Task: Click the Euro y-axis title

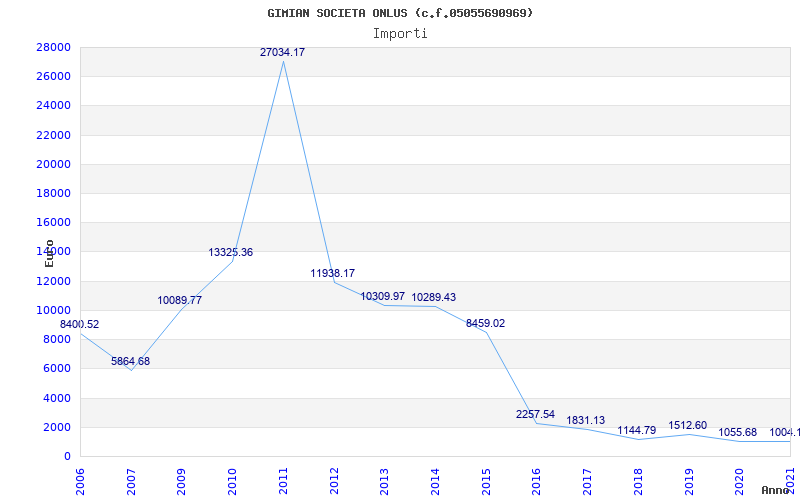Action: (x=49, y=254)
